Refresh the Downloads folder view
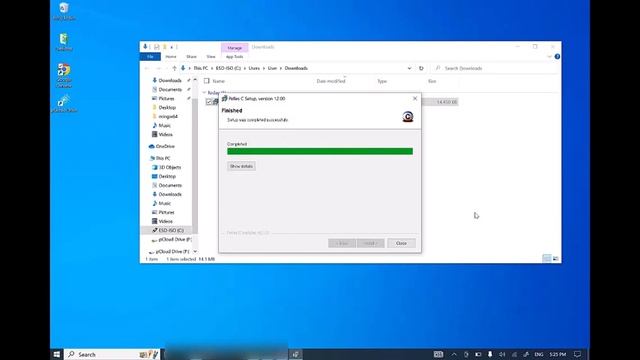 421,68
